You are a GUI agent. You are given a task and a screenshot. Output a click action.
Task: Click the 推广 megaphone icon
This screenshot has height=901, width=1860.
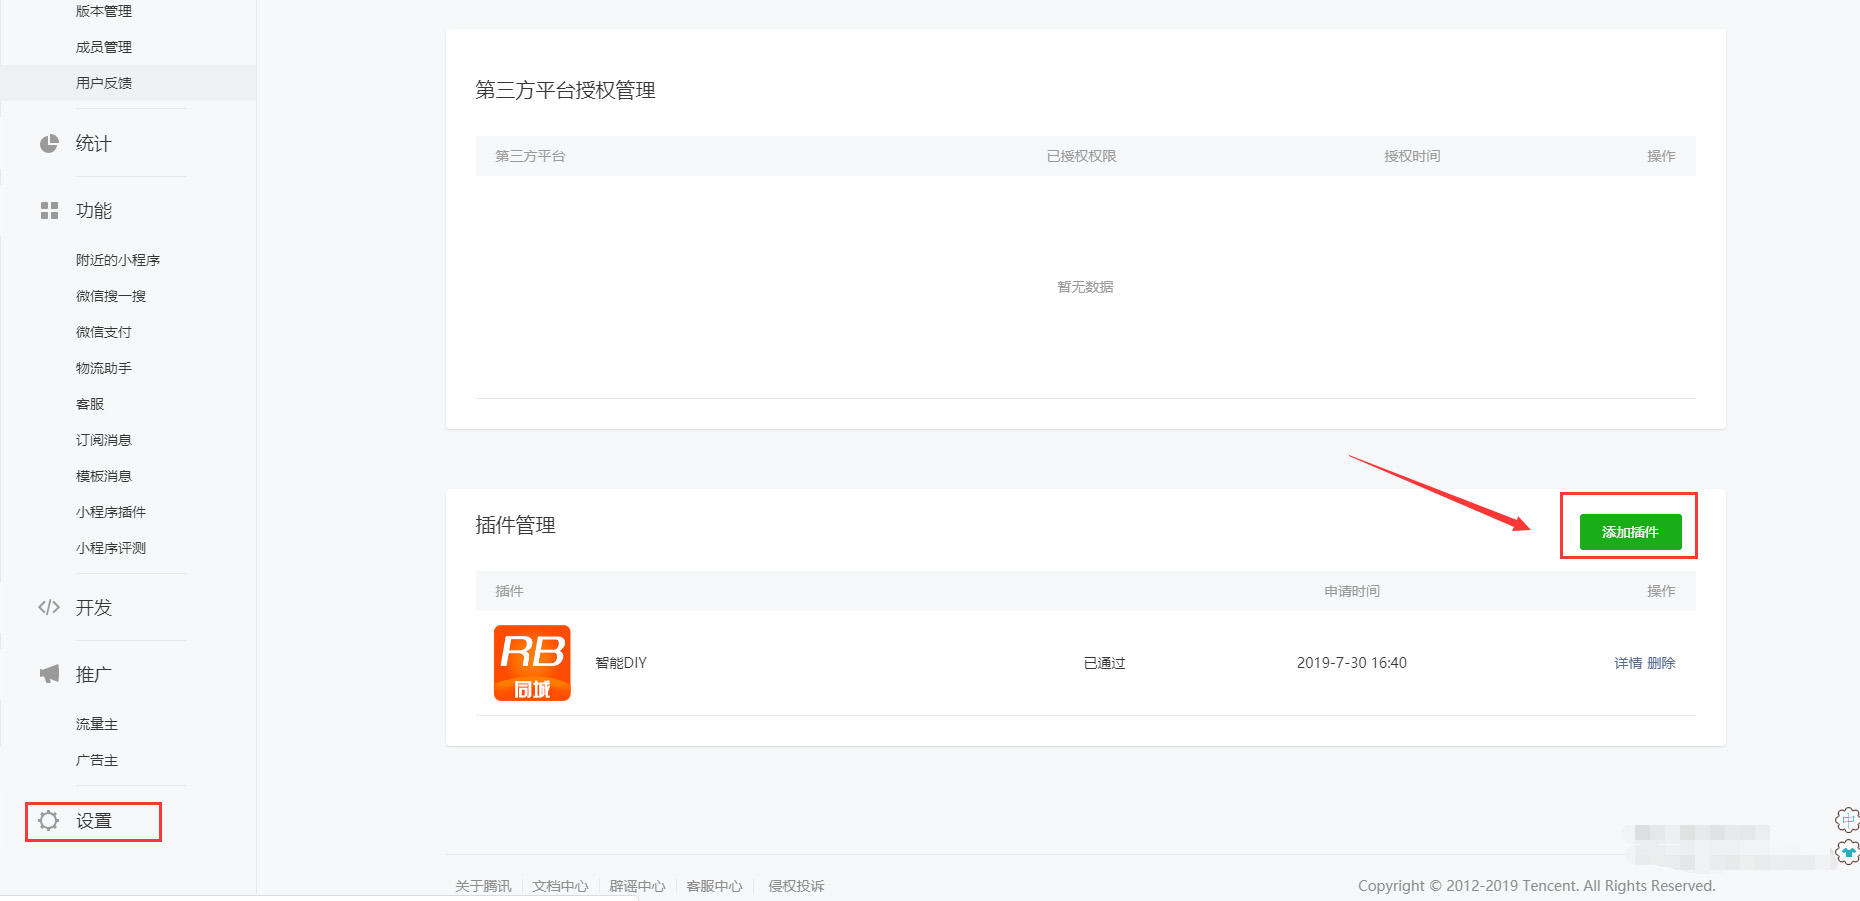click(49, 674)
